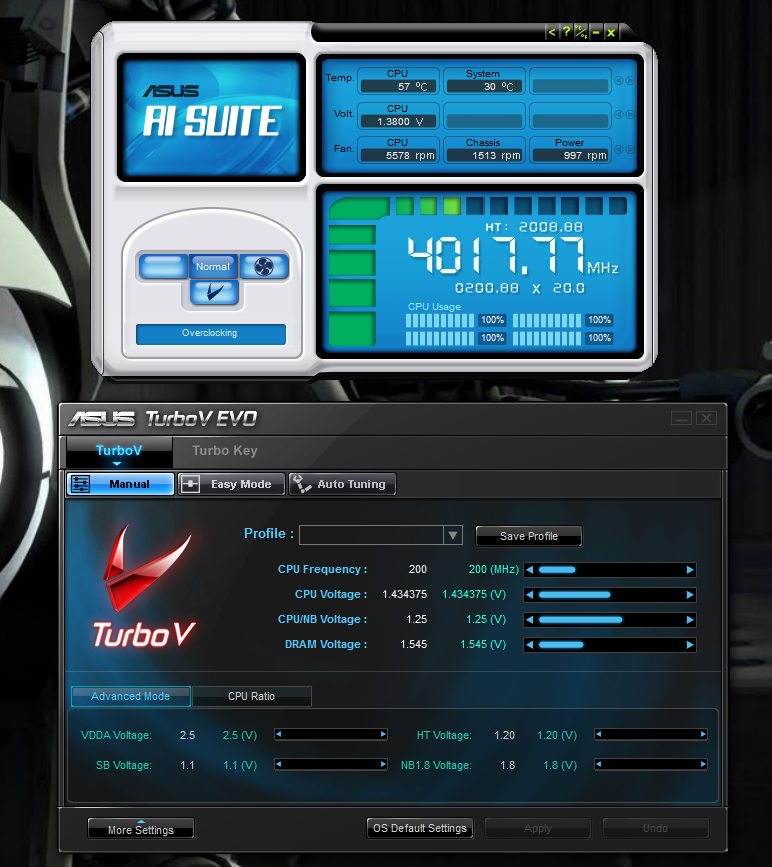Adjust the CPU Voltage slider bar
The image size is (772, 867).
610,595
